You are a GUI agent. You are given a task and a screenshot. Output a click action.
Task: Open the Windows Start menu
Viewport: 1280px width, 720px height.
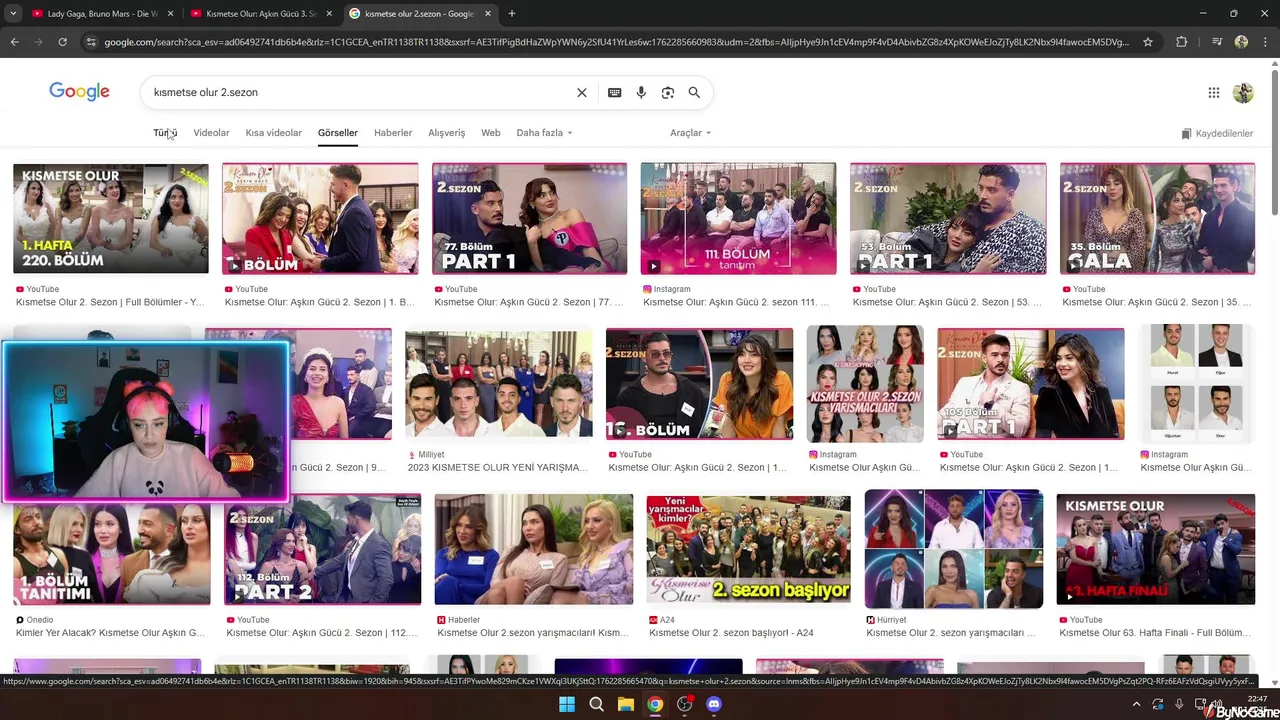(567, 704)
